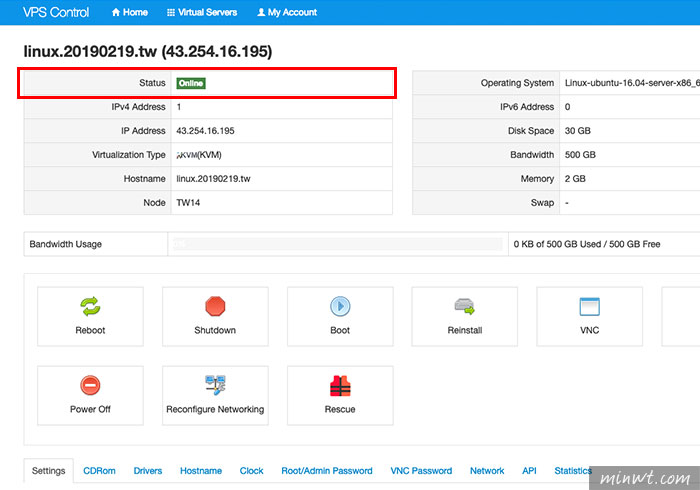Click the Shutdown button label
Screen dimensions: 700x490
click(215, 330)
